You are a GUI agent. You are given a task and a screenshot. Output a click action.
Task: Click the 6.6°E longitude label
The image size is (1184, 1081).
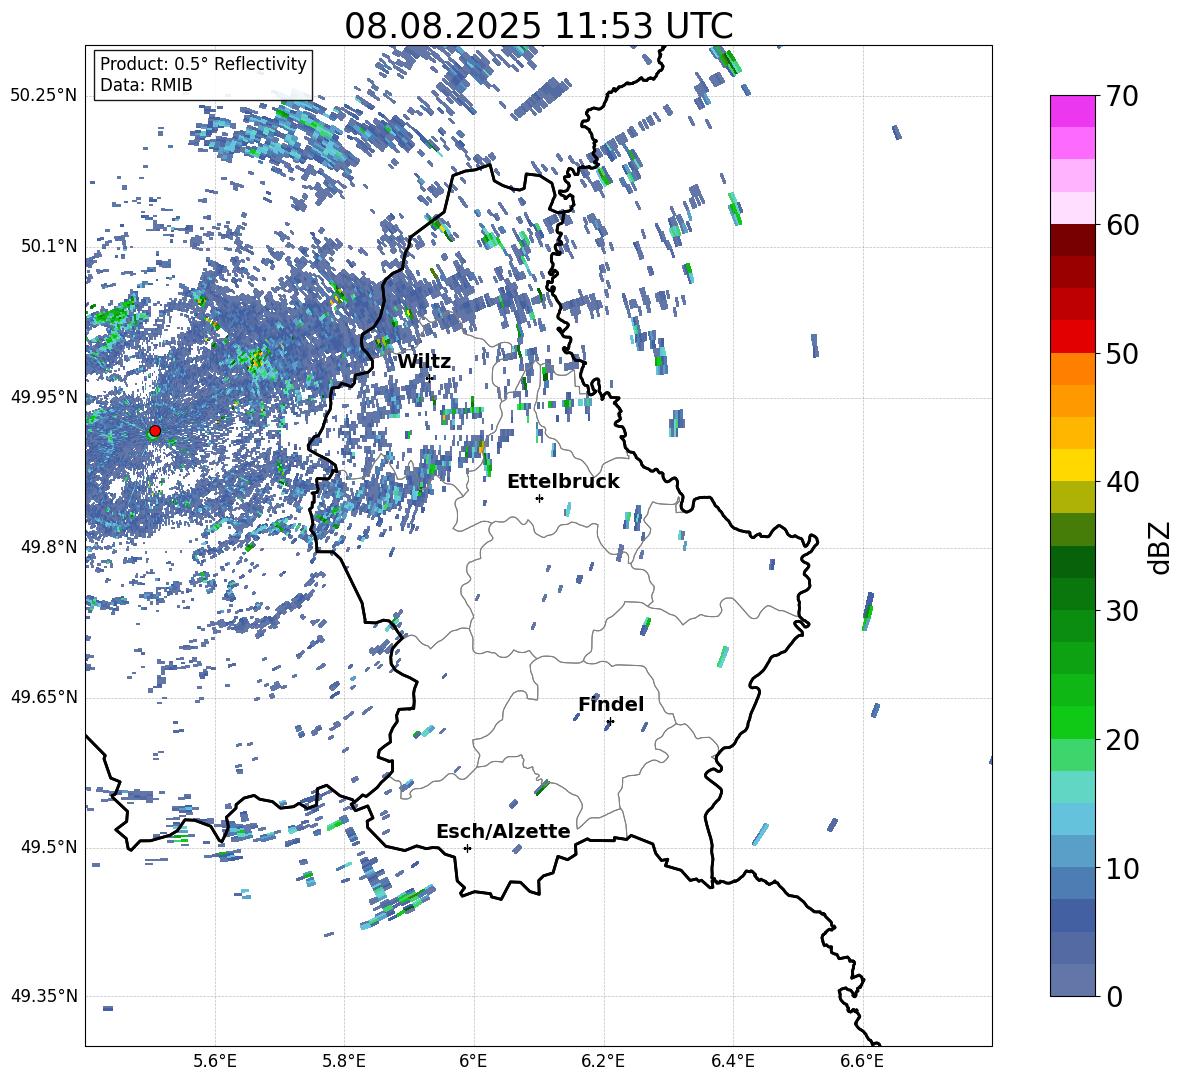coord(862,1061)
